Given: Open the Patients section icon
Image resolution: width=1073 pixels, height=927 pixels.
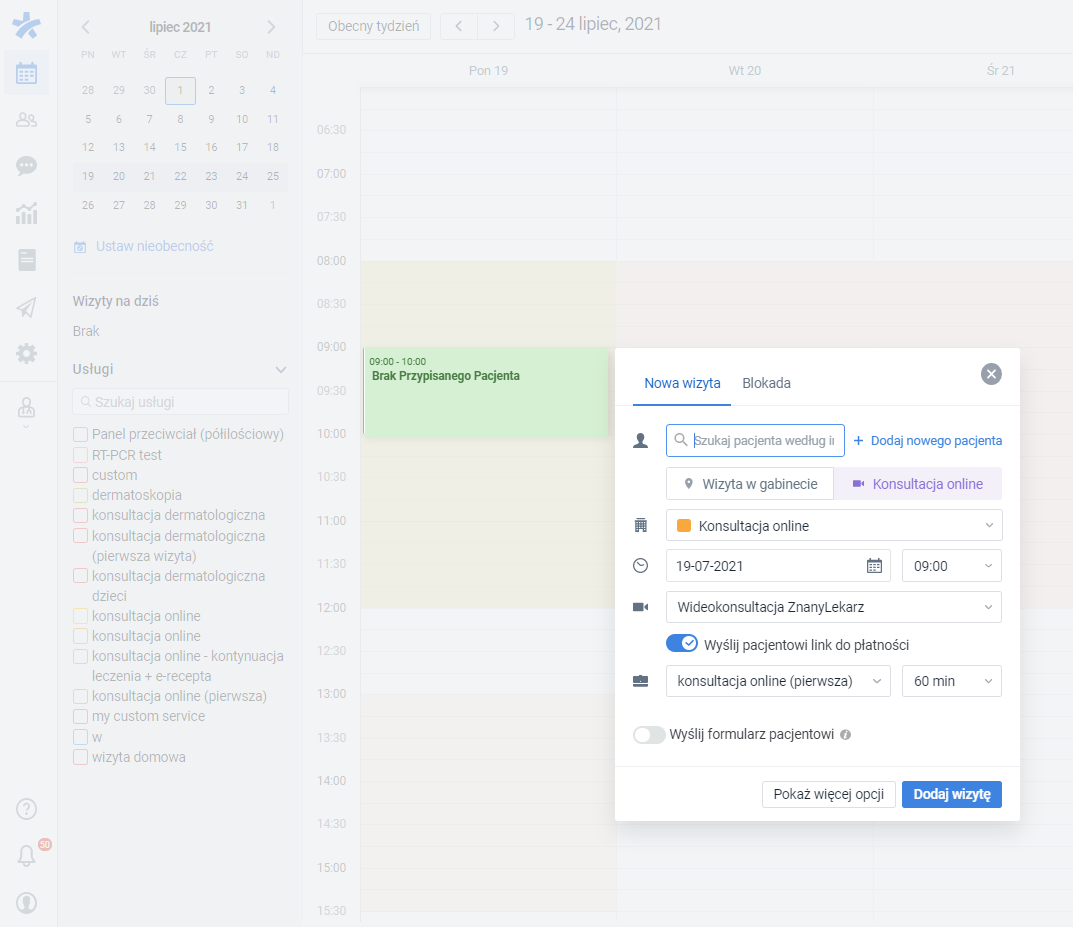Looking at the screenshot, I should (x=27, y=119).
